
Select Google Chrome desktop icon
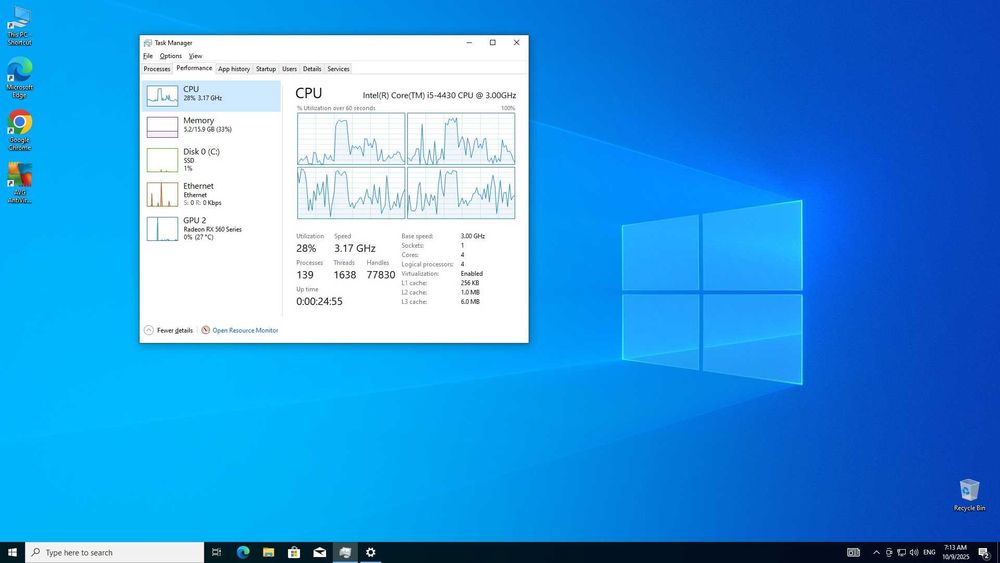tap(19, 131)
